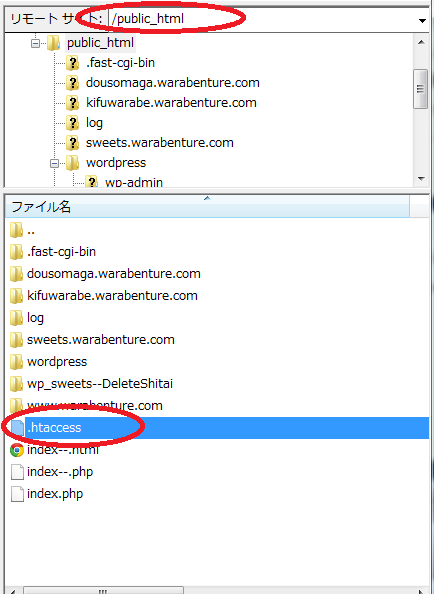Click the folder icon of wordpress in file list
The width and height of the screenshot is (434, 594).
[16, 362]
